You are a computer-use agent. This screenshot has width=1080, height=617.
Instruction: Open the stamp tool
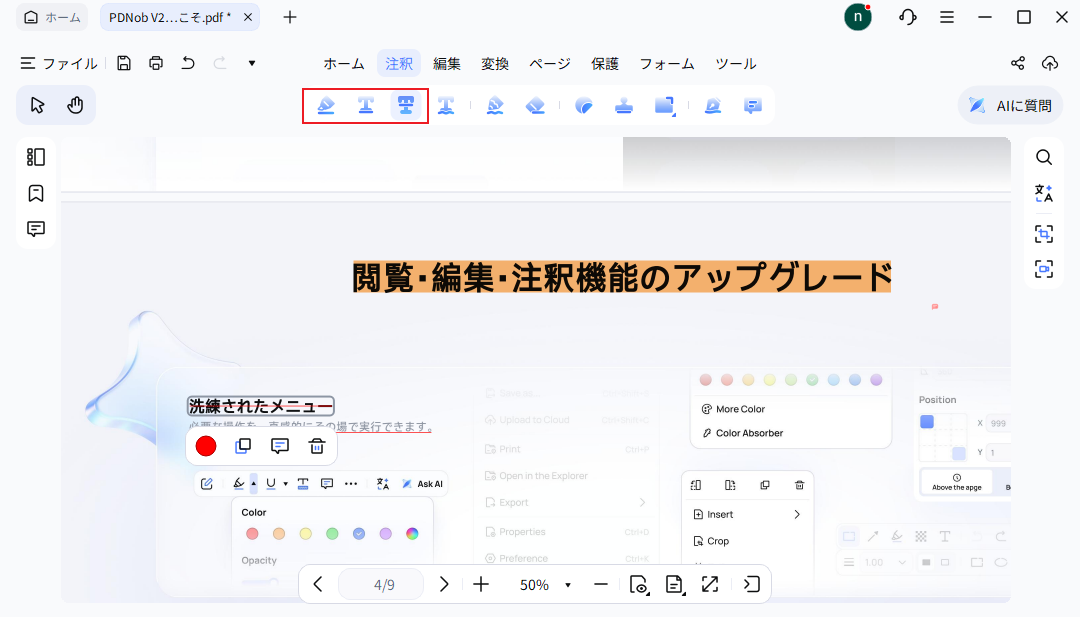tap(624, 105)
